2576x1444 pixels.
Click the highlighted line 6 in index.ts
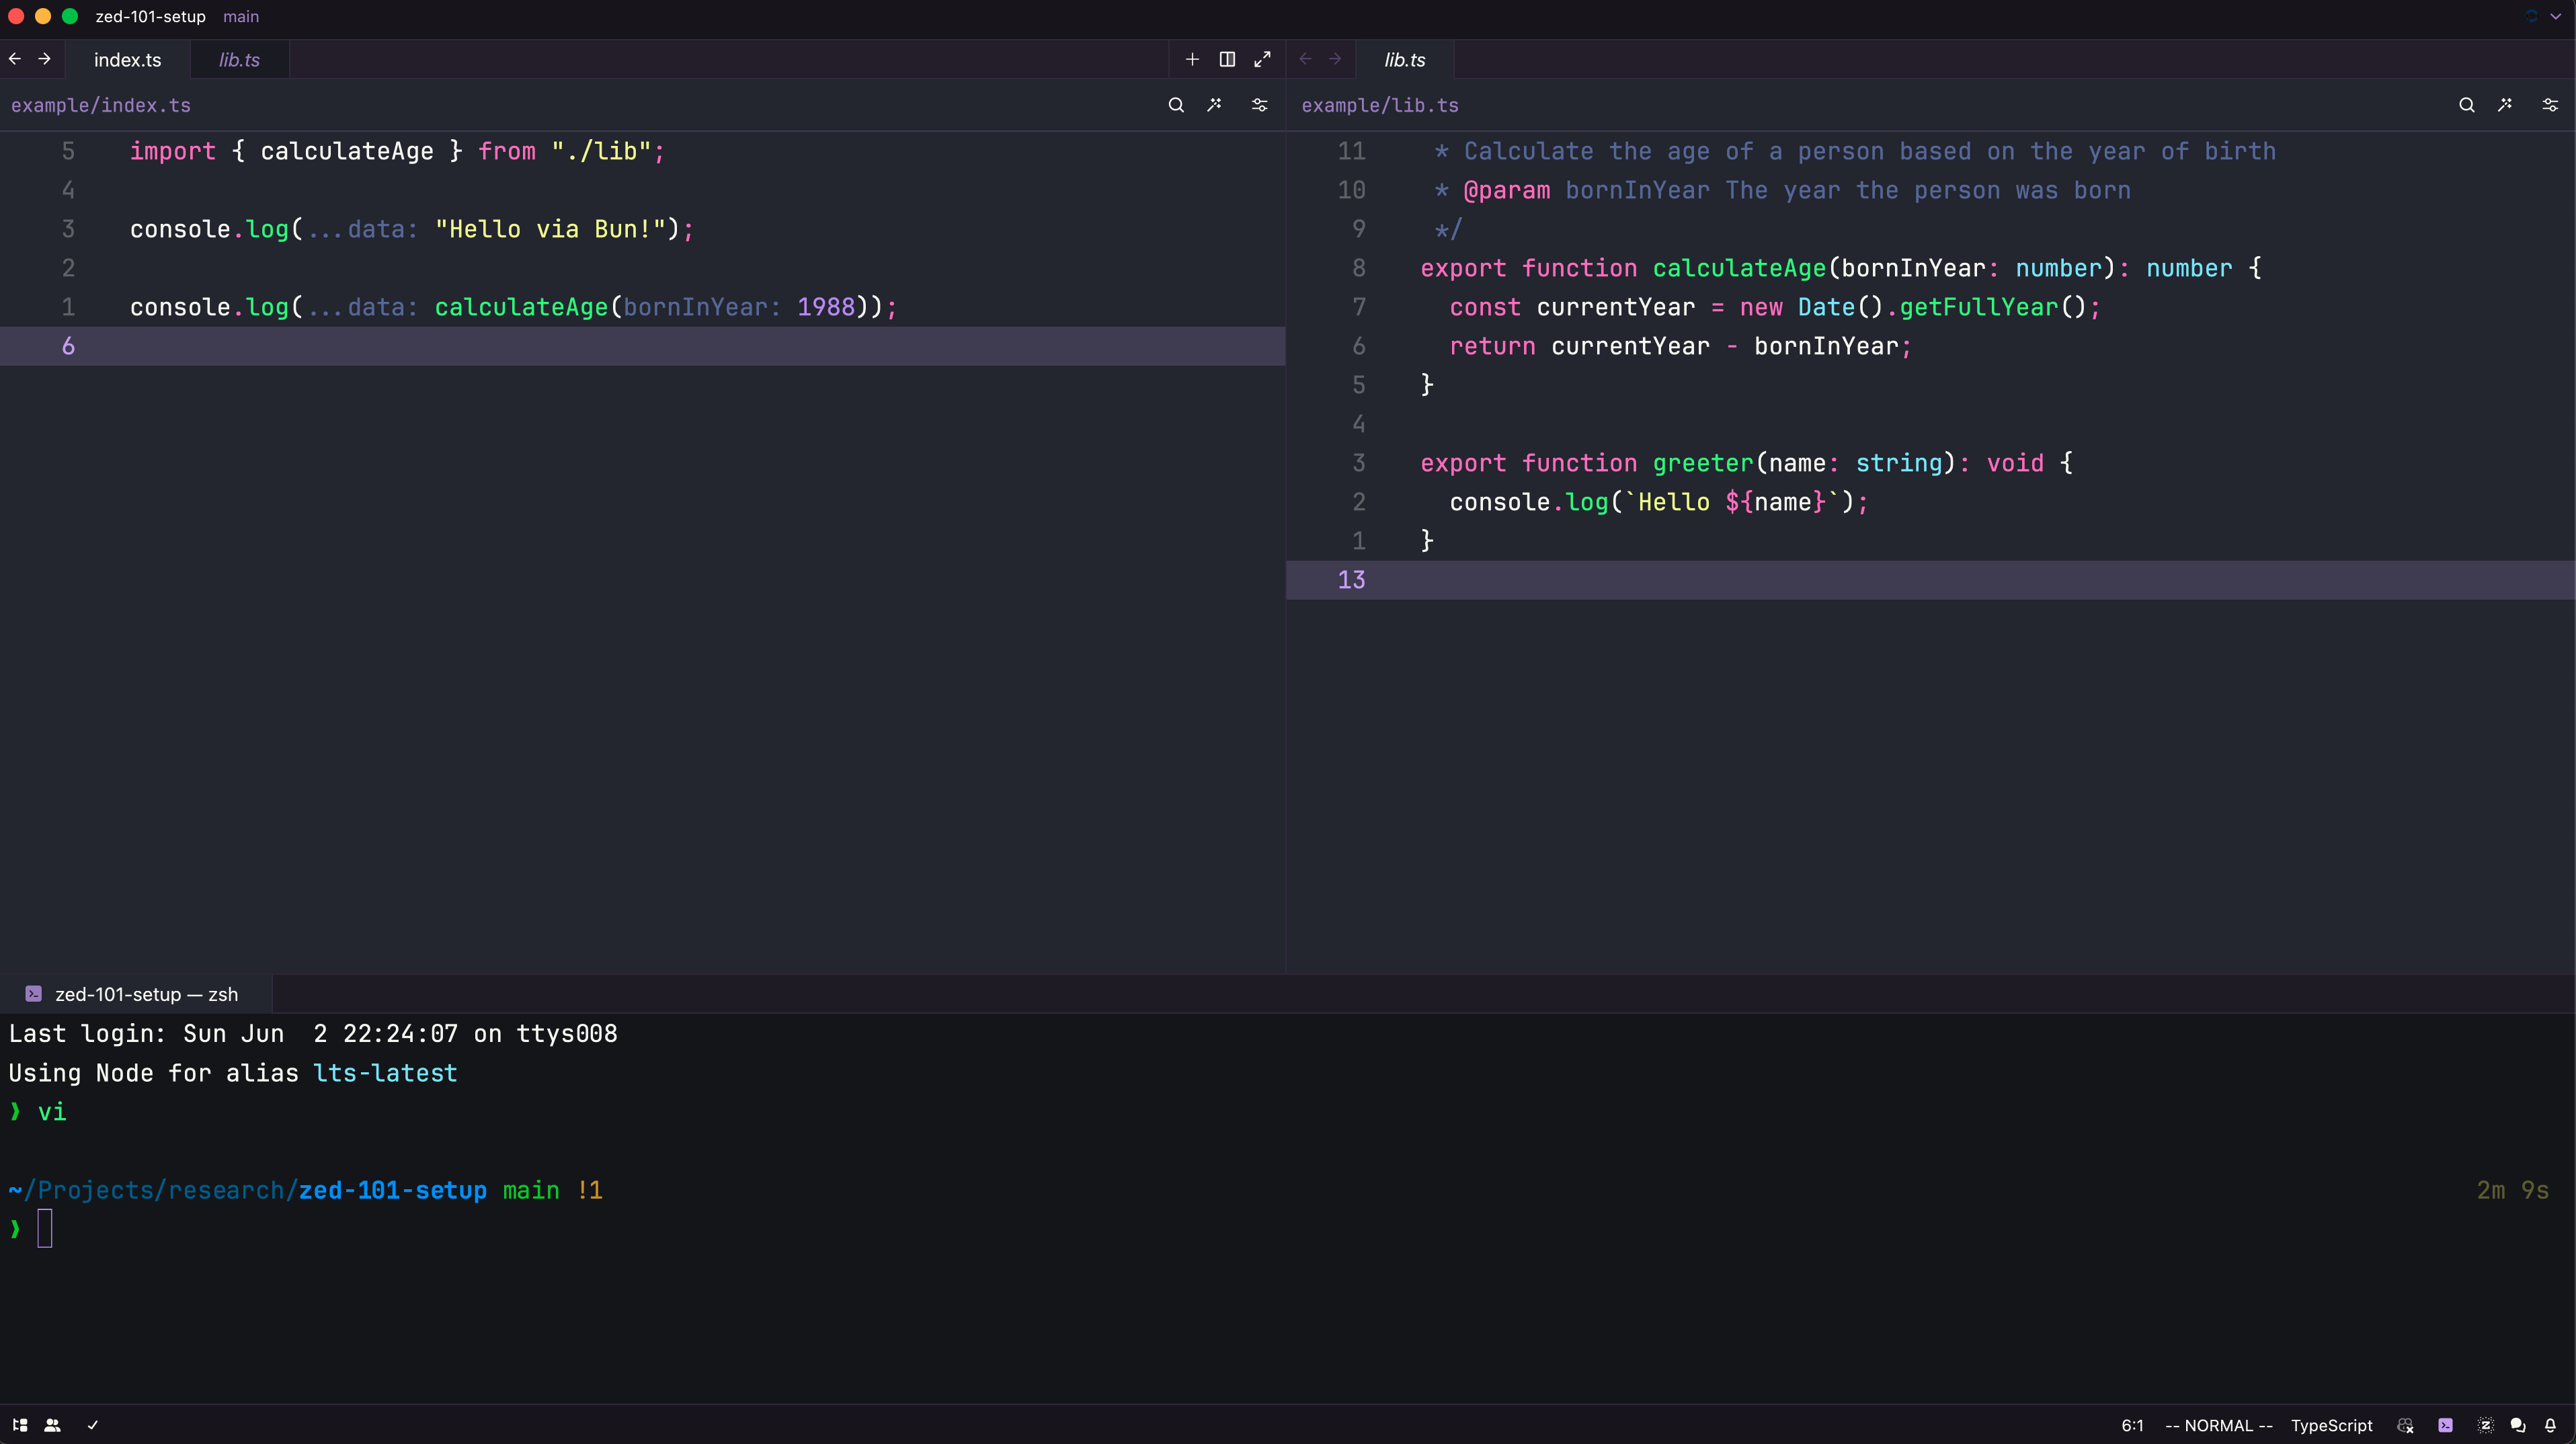642,346
